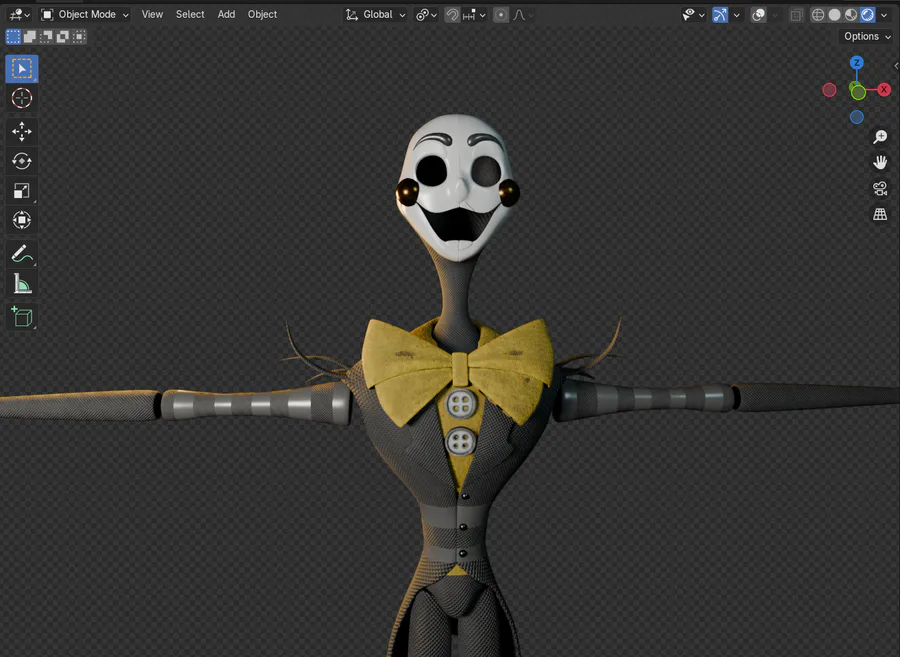Set selection mode to Extend

click(x=30, y=37)
